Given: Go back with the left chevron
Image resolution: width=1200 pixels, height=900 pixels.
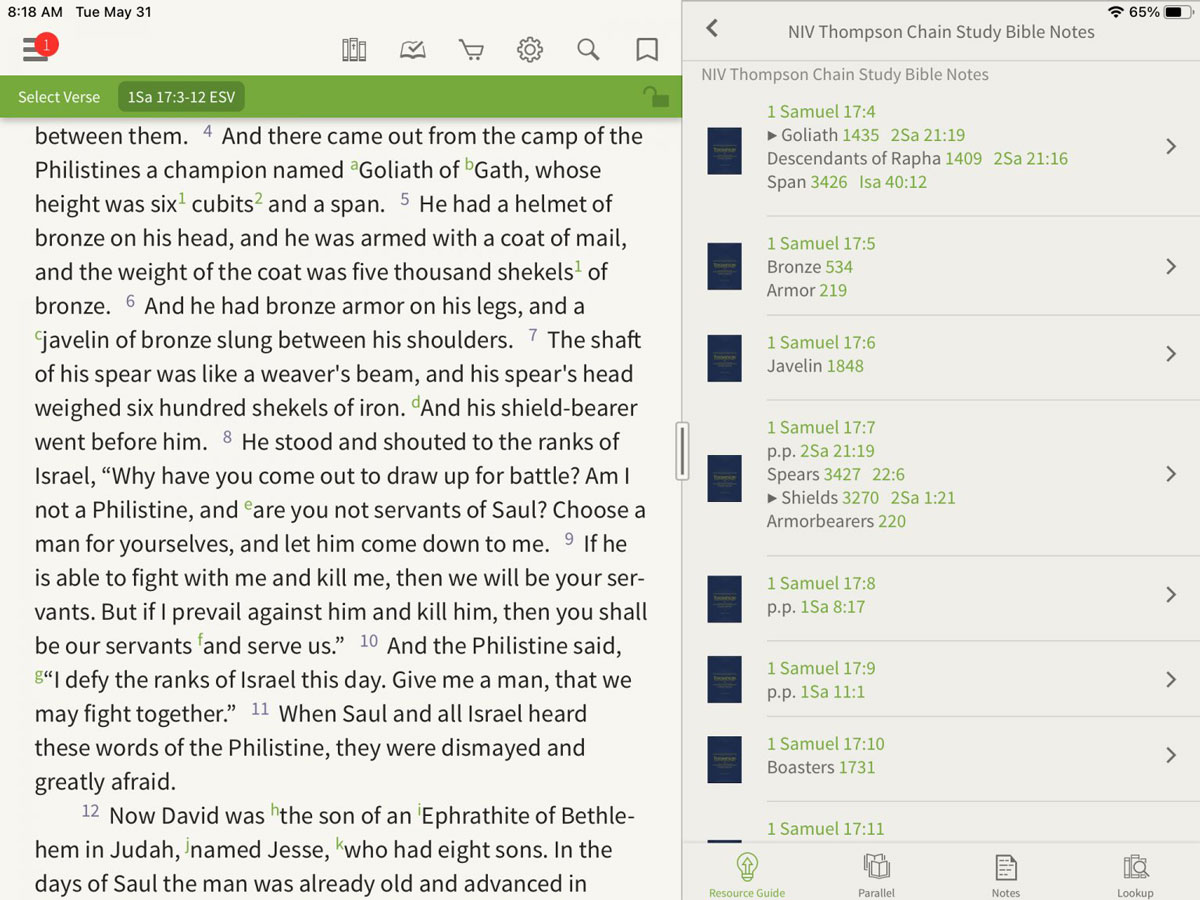Looking at the screenshot, I should (x=712, y=29).
